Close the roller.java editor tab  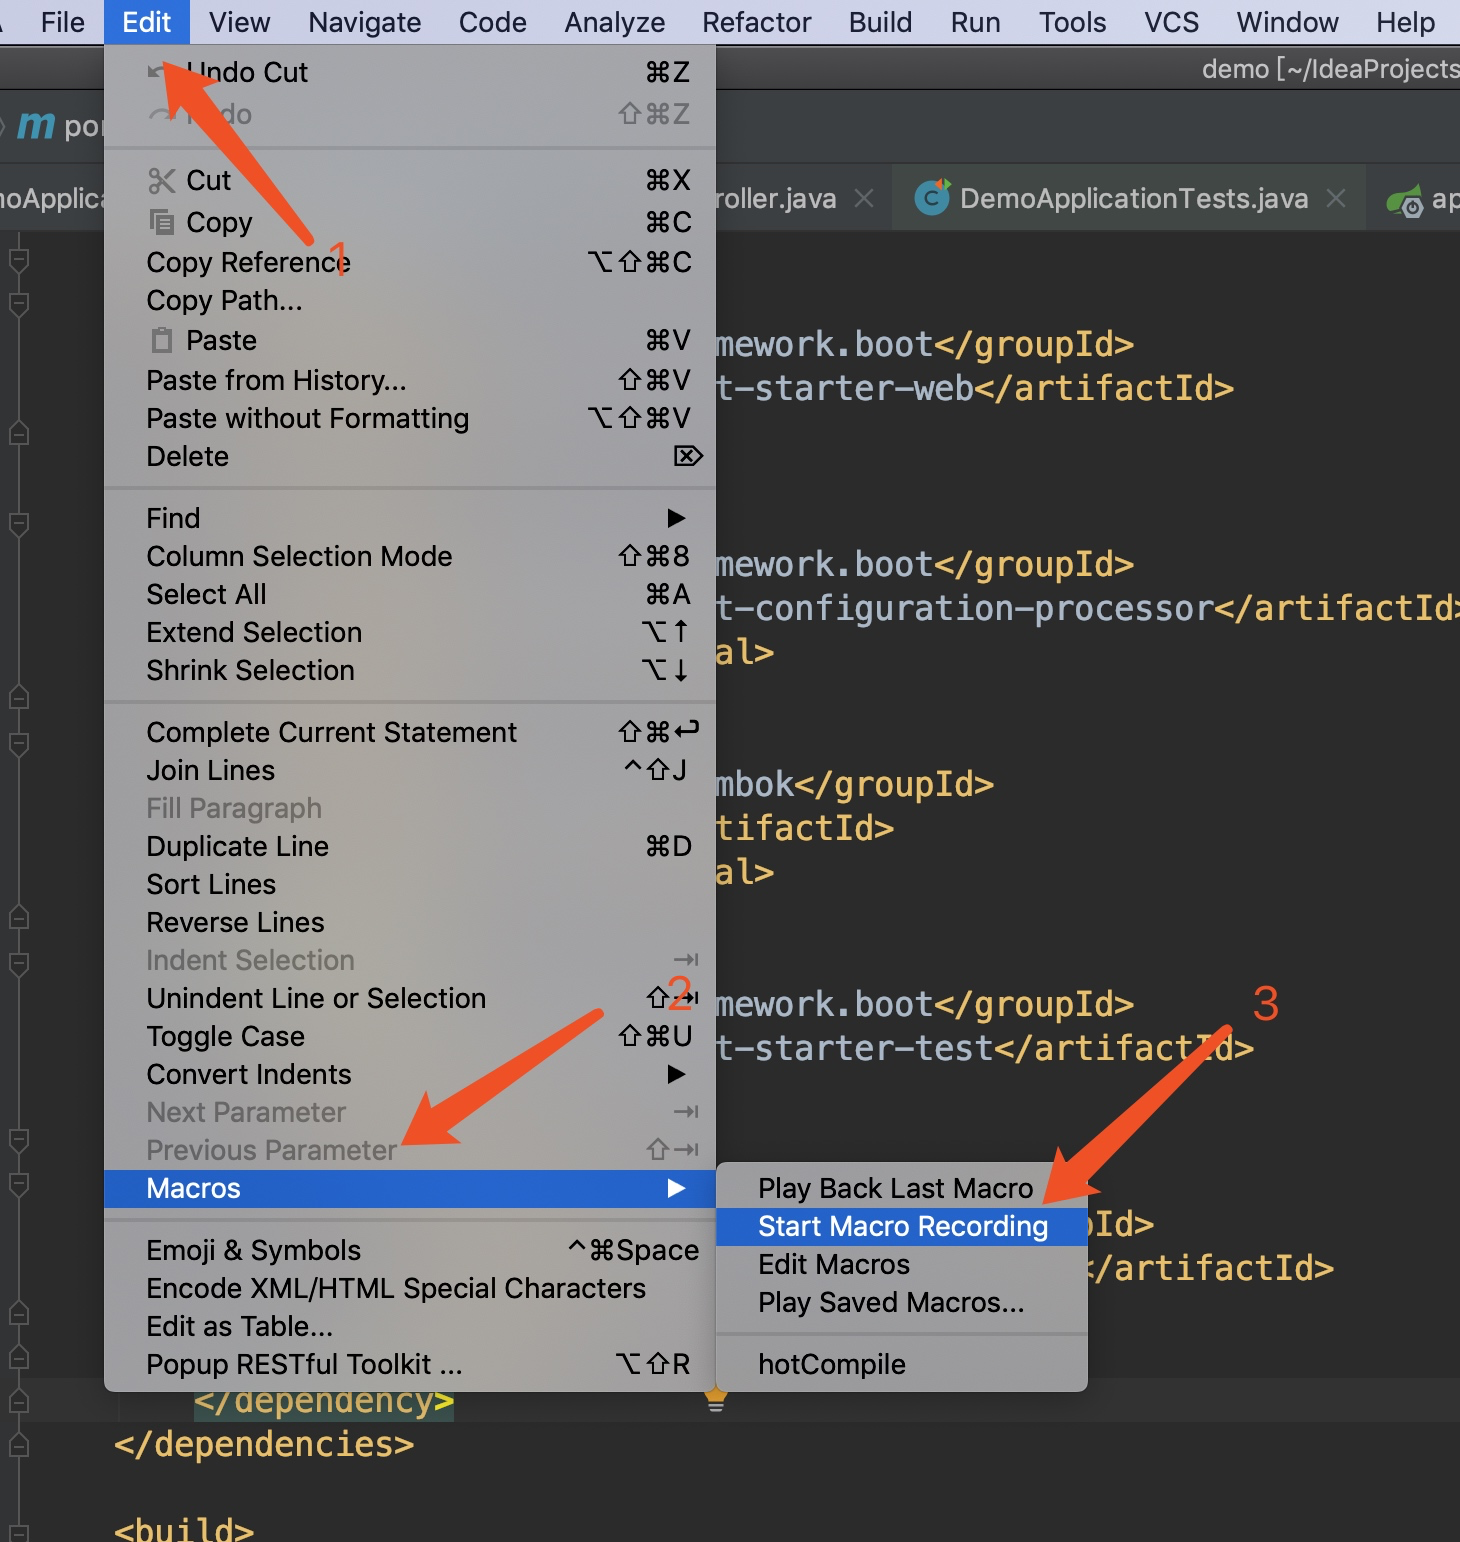point(864,198)
